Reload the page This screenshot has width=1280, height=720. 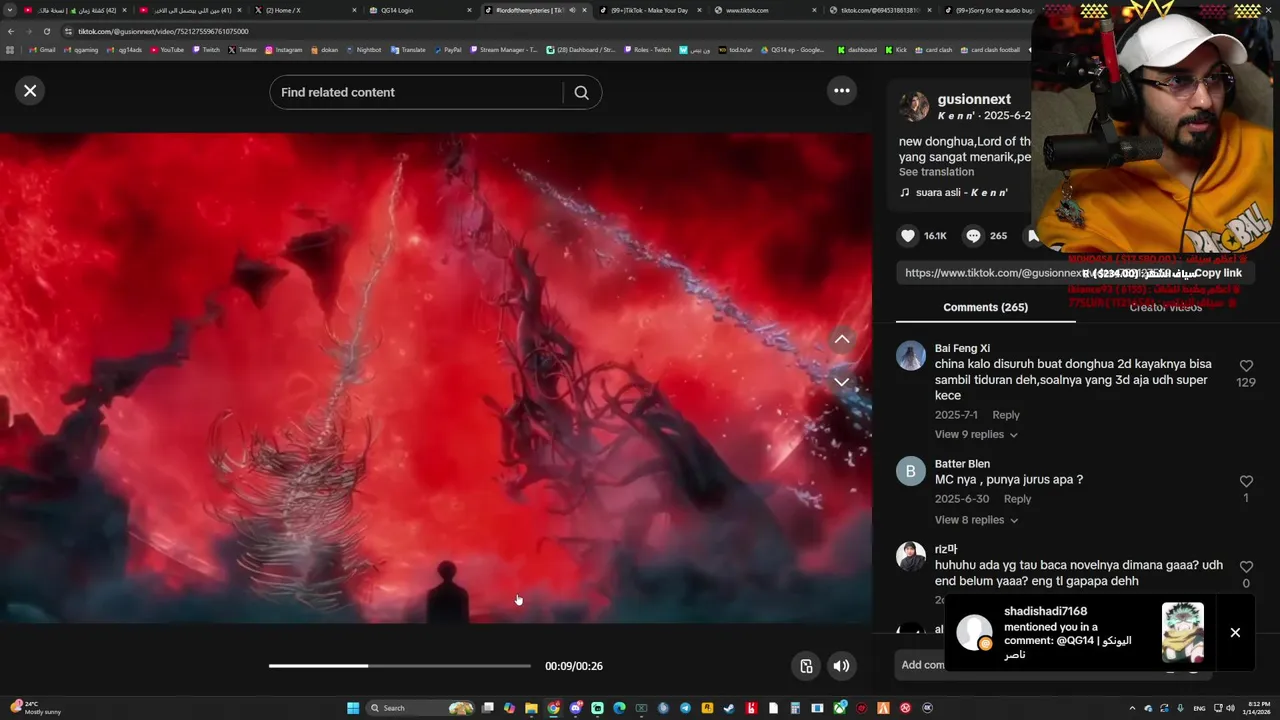pyautogui.click(x=46, y=31)
